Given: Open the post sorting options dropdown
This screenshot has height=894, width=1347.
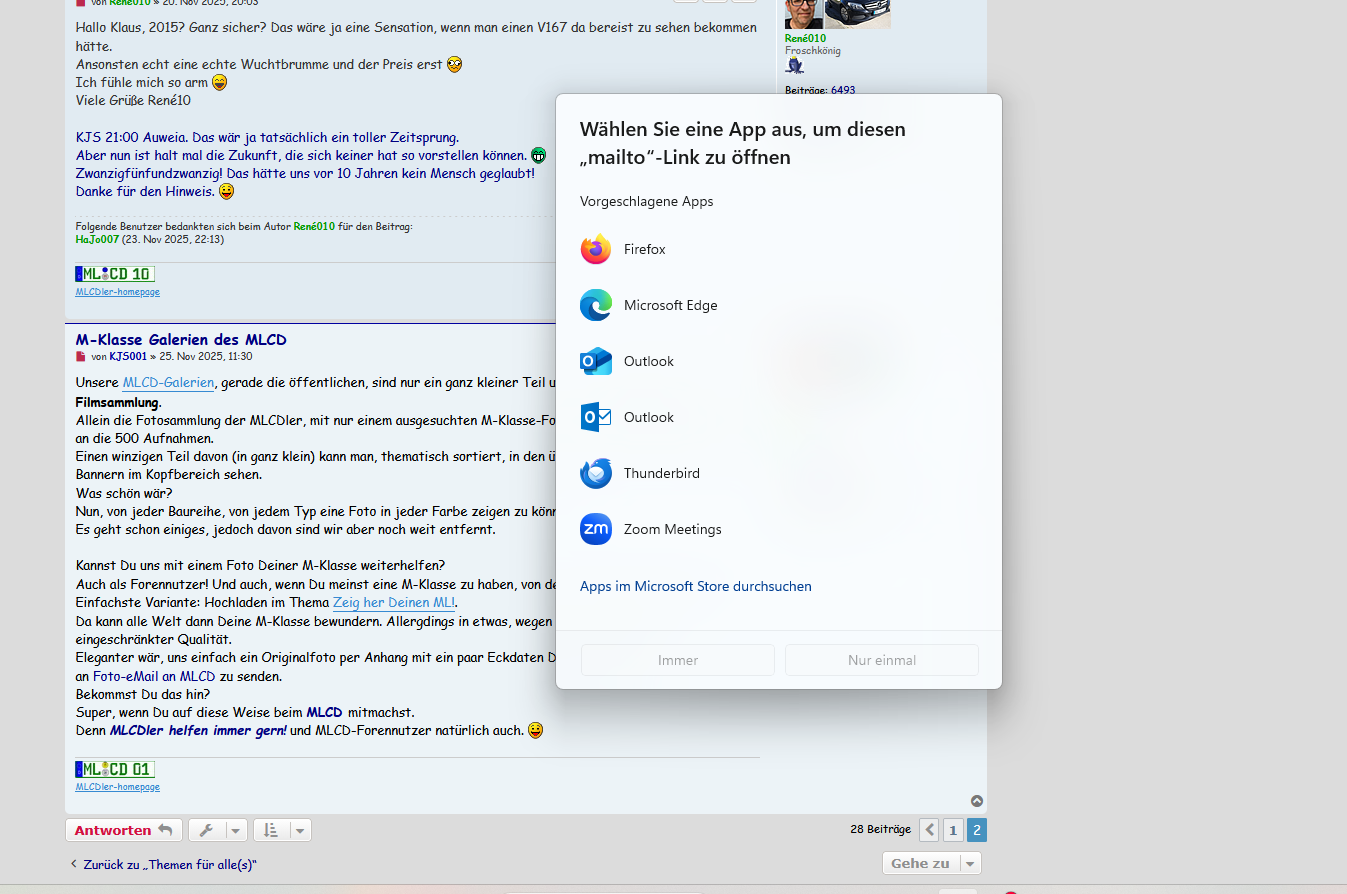Looking at the screenshot, I should click(282, 830).
